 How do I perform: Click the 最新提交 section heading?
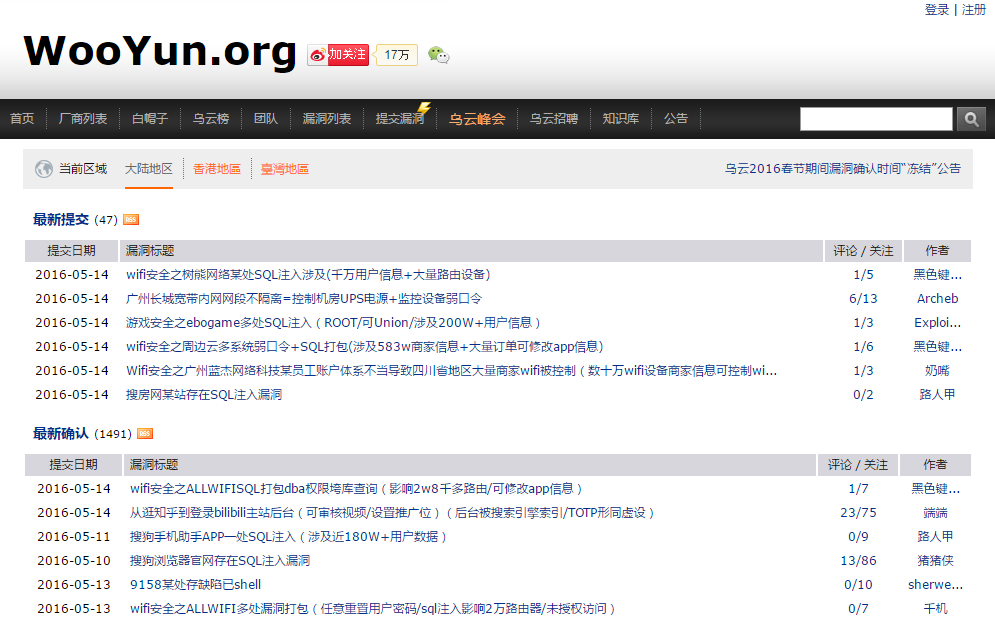click(61, 220)
